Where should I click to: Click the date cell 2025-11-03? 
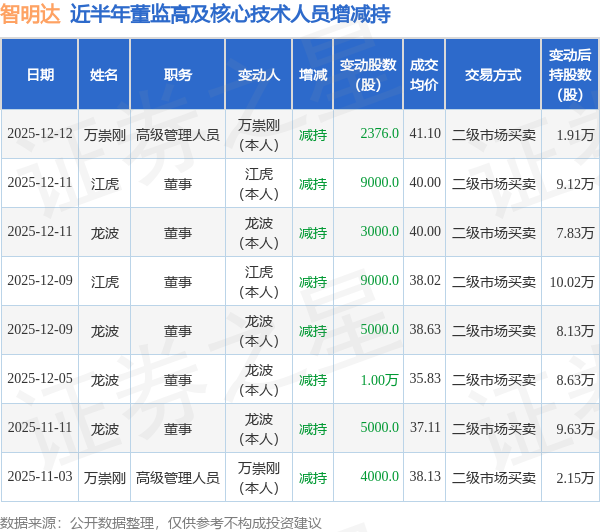(x=40, y=477)
